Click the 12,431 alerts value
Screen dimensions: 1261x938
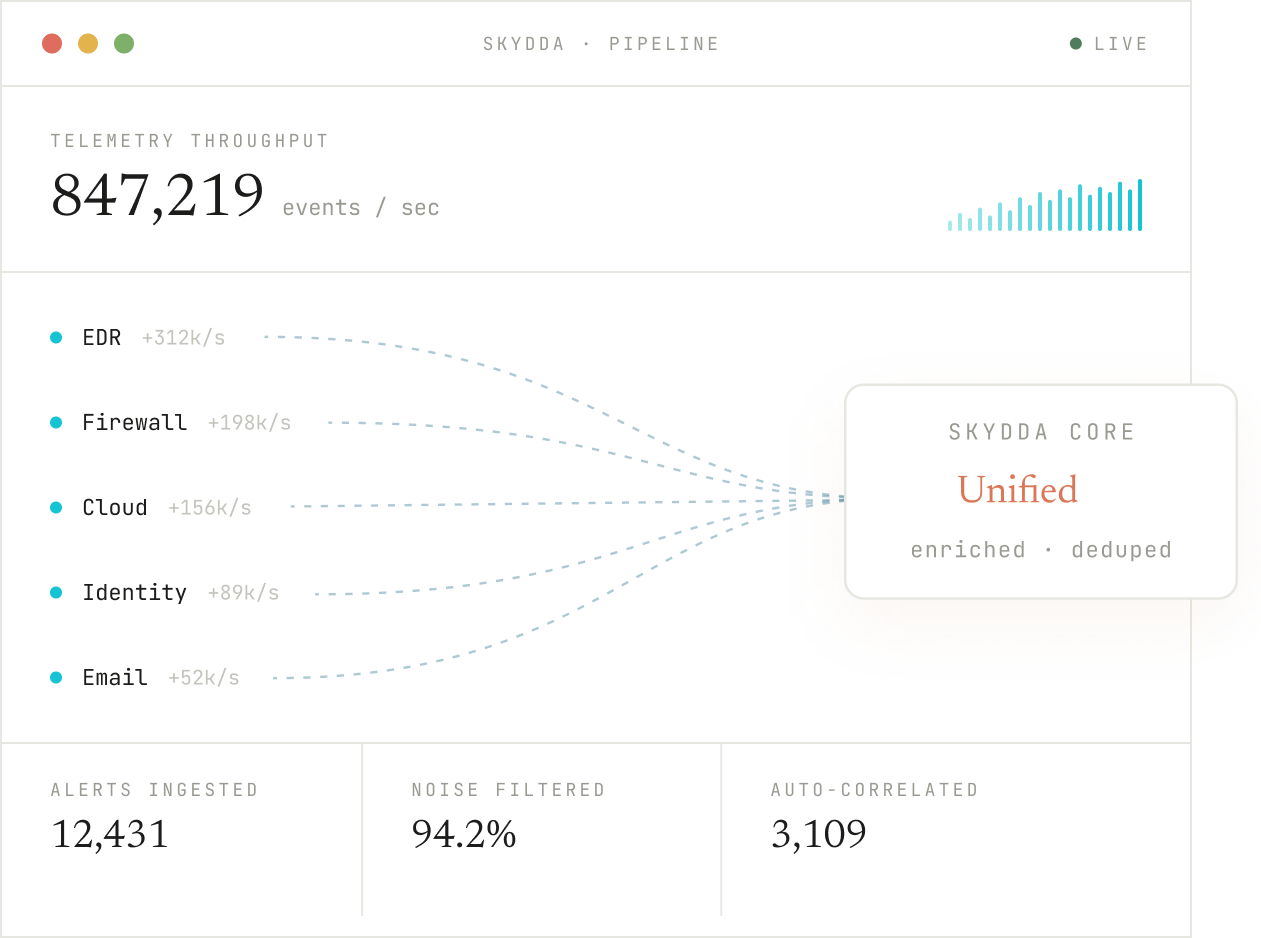[110, 834]
